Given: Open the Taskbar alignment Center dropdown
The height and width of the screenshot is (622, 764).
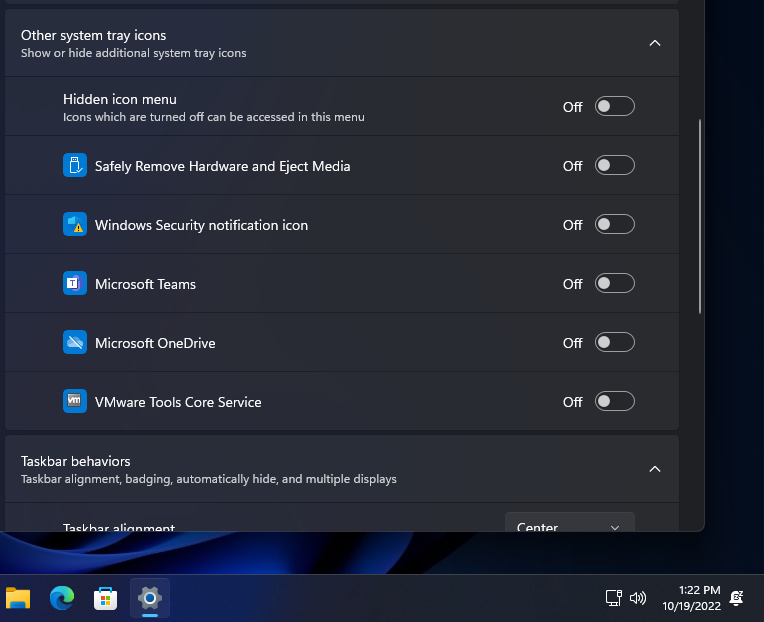Looking at the screenshot, I should click(570, 524).
